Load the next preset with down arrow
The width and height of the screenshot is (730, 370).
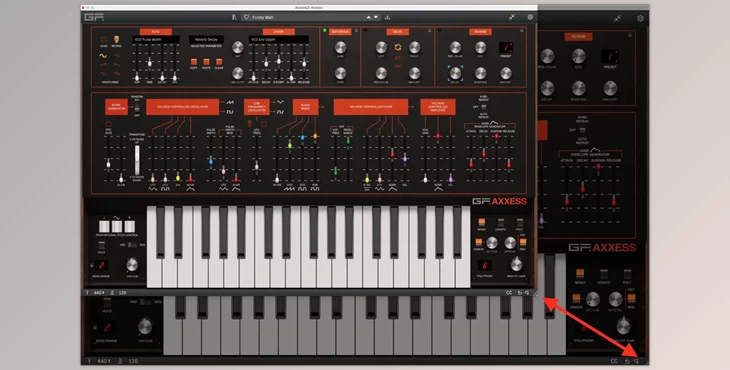[376, 17]
